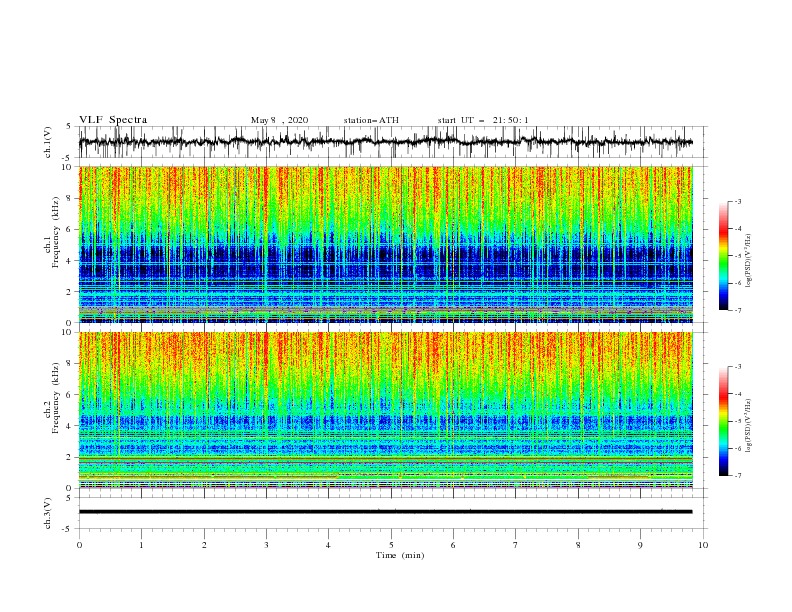The width and height of the screenshot is (792, 612).
Task: Click time axis tick label "5"
Action: point(391,545)
